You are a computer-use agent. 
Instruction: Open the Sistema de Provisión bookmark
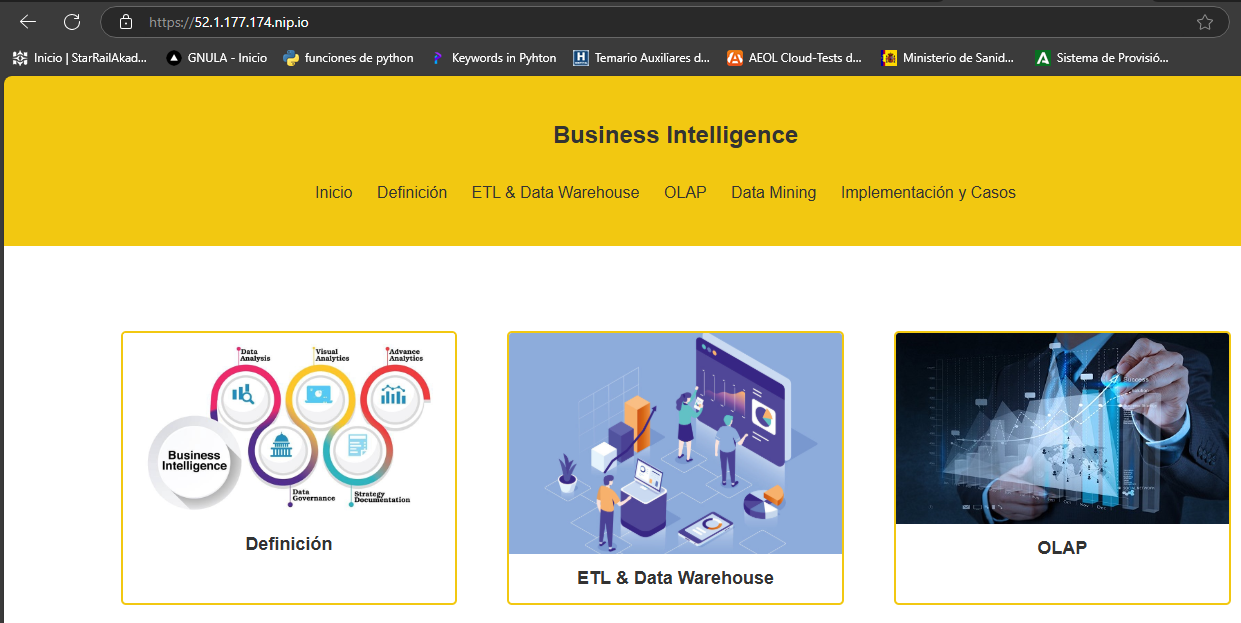coord(1101,58)
